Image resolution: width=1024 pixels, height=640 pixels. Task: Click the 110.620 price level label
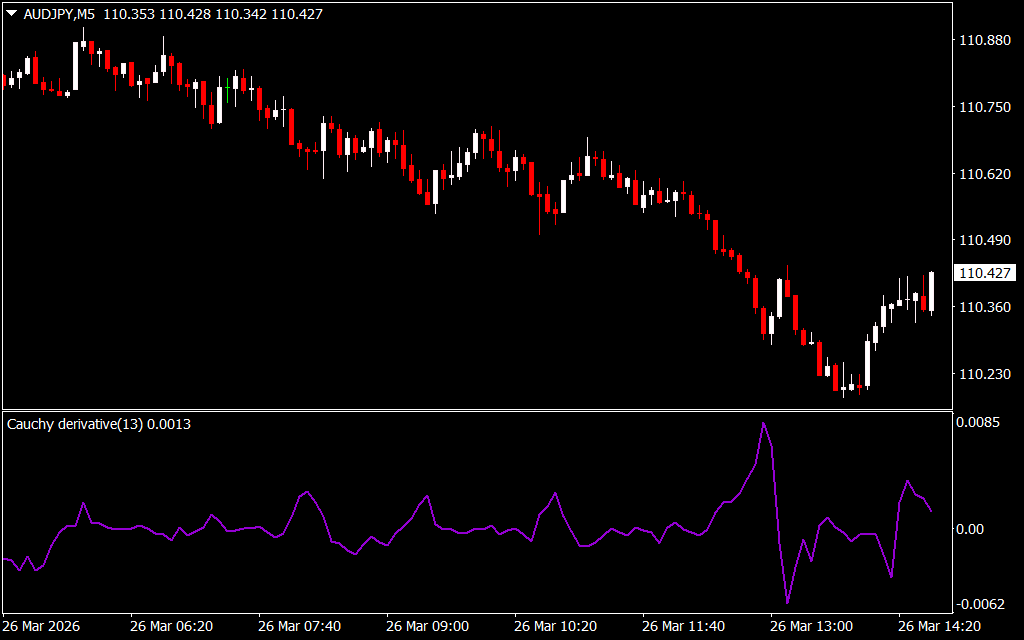[985, 174]
